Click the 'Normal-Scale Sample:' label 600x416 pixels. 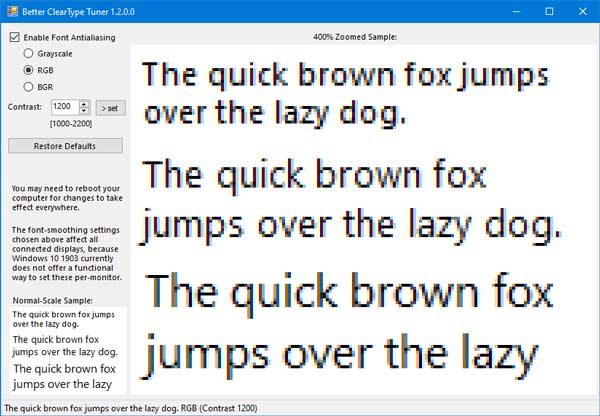(x=52, y=301)
